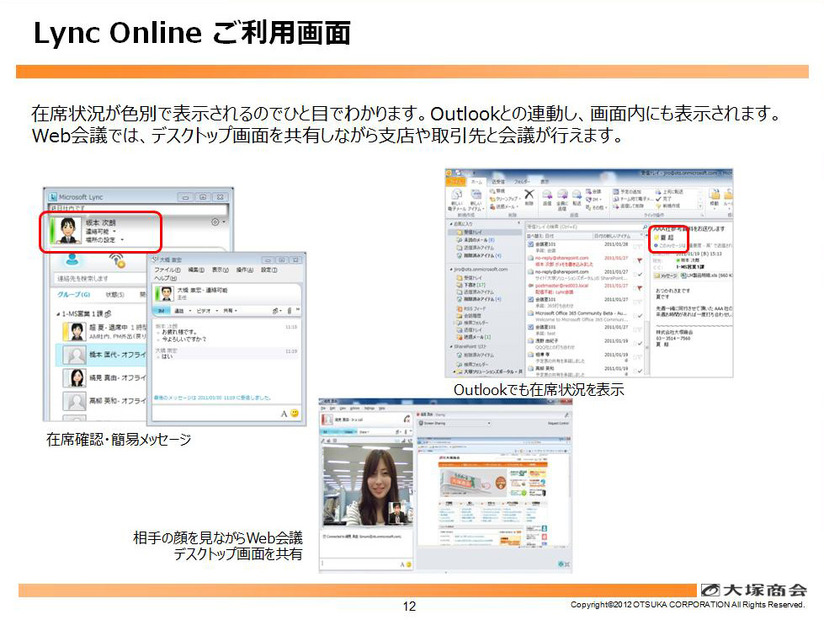Click the メッセージ button in Outlook reading pane
This screenshot has width=824, height=620.
click(665, 275)
